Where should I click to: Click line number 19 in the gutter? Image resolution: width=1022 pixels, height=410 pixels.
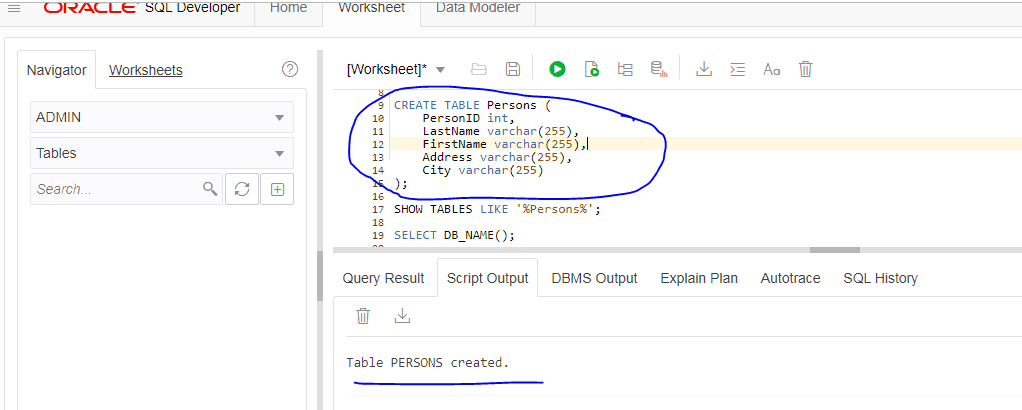tap(378, 235)
